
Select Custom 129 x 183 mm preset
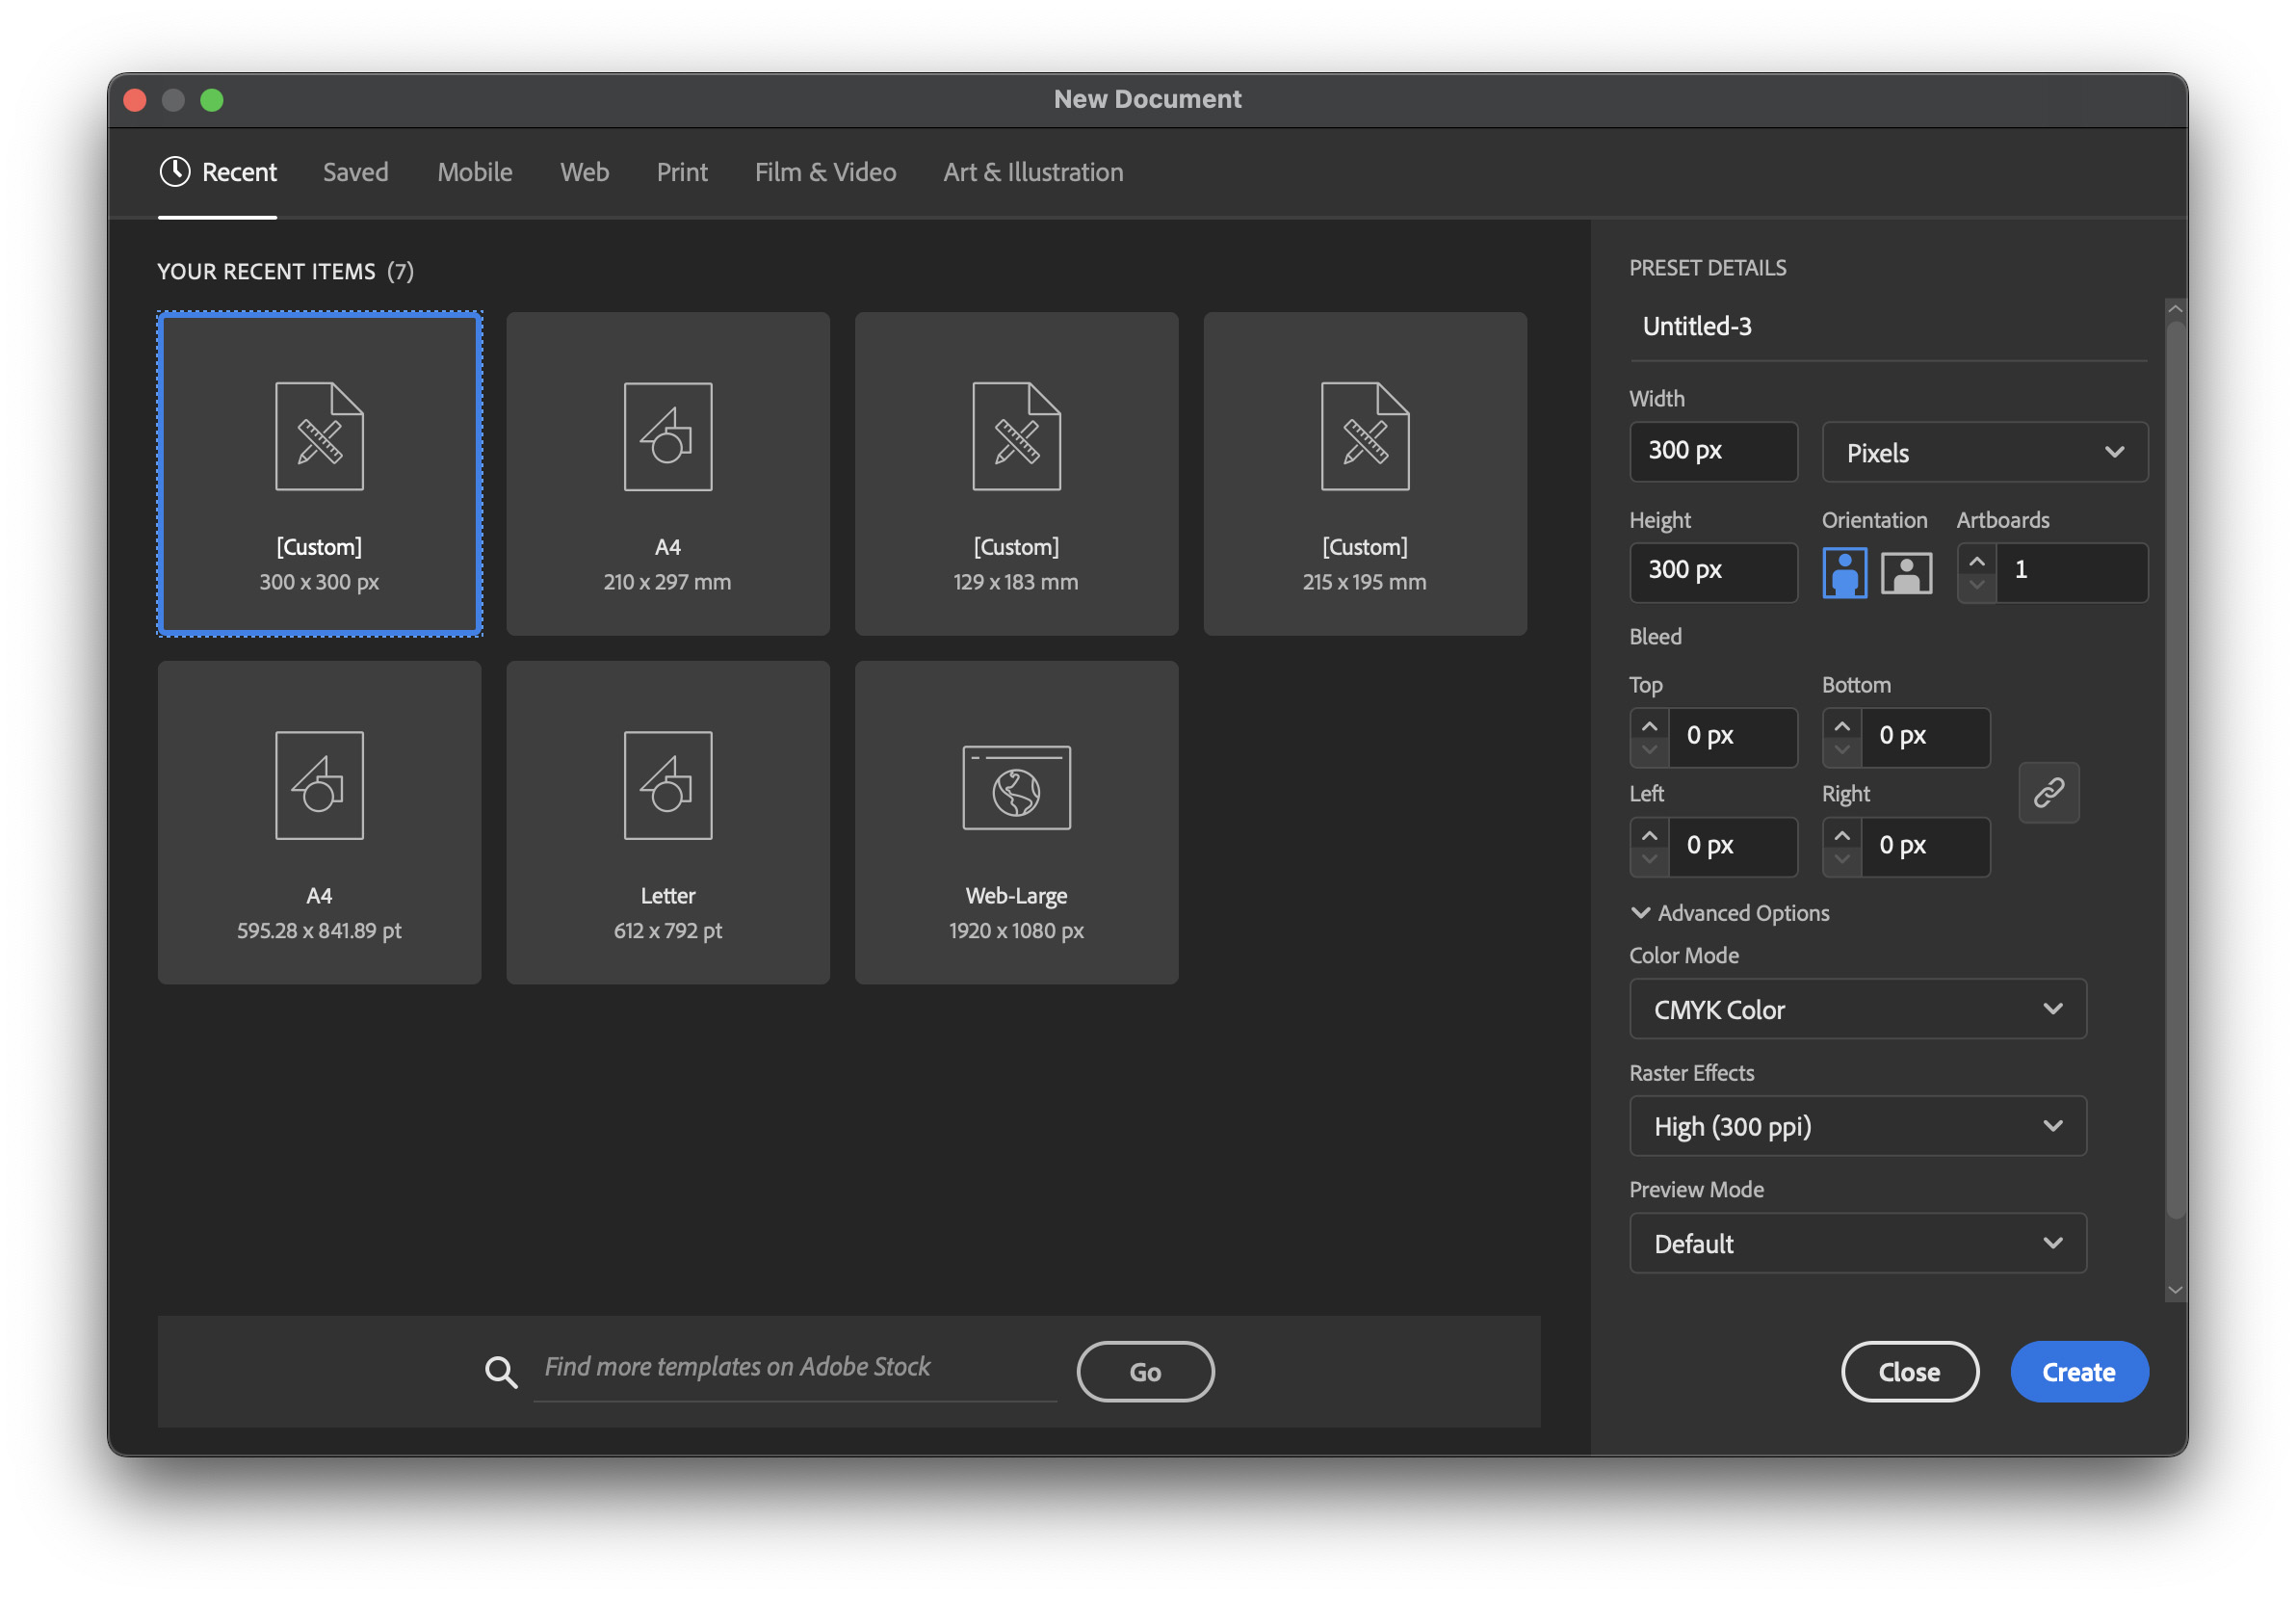click(1016, 473)
